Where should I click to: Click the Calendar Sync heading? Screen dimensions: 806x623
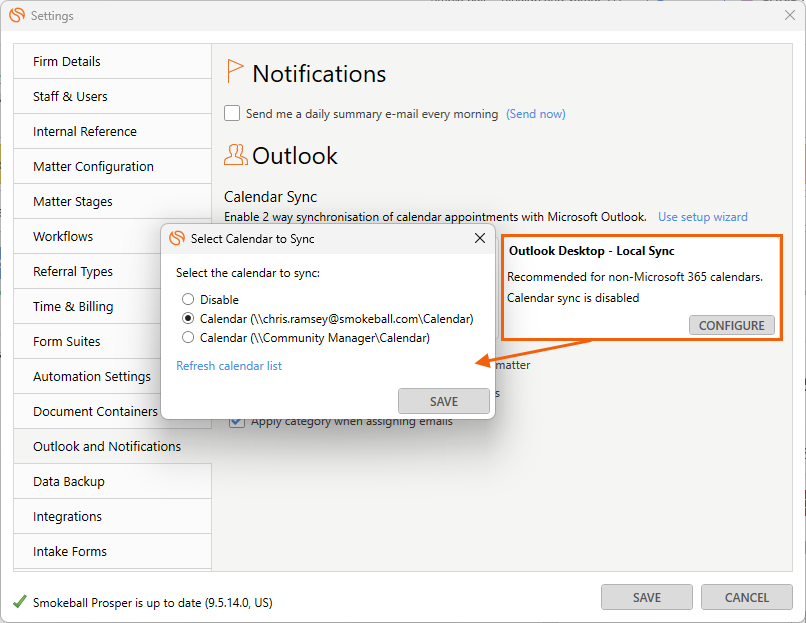[x=270, y=197]
